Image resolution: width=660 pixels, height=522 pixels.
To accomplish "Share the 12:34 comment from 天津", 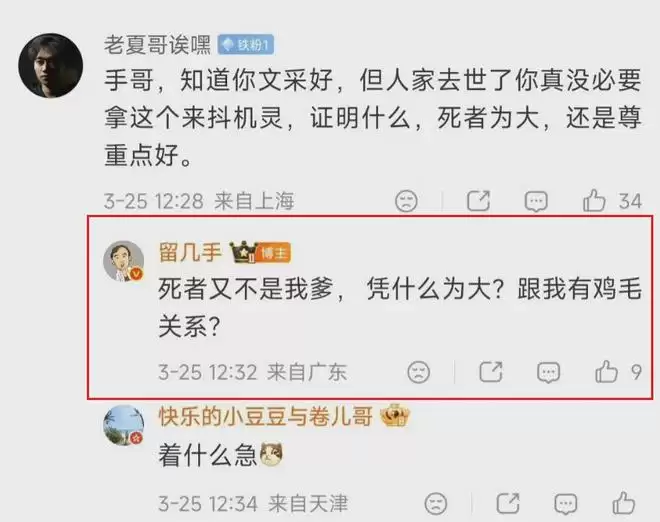I will coord(508,503).
